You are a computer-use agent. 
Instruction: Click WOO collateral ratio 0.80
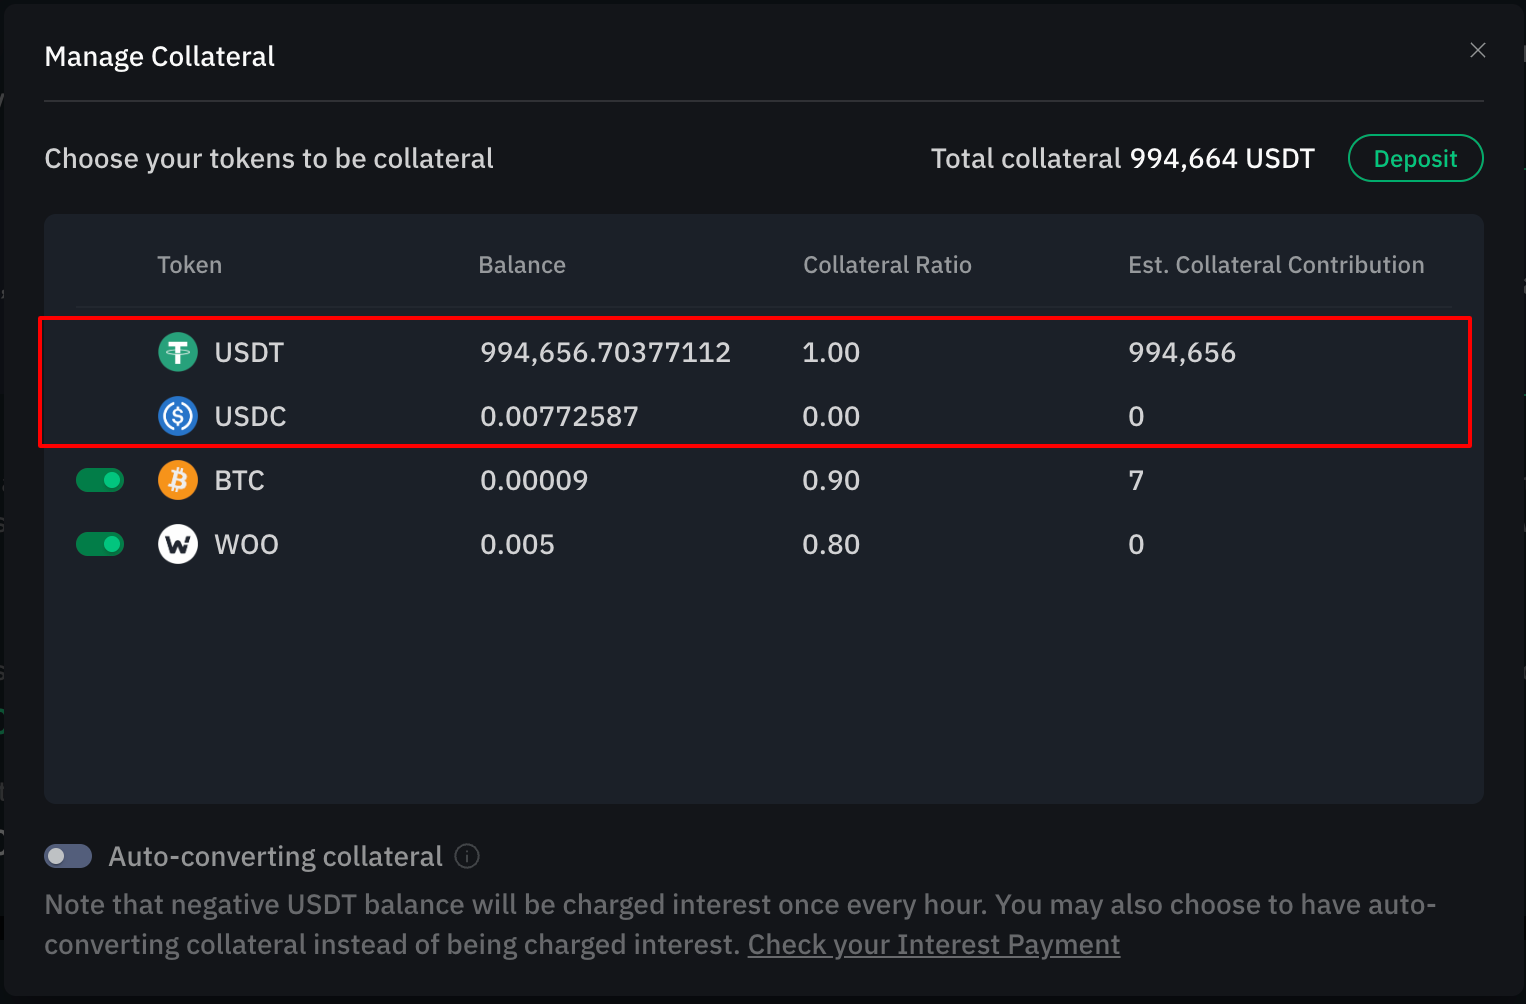click(x=831, y=544)
